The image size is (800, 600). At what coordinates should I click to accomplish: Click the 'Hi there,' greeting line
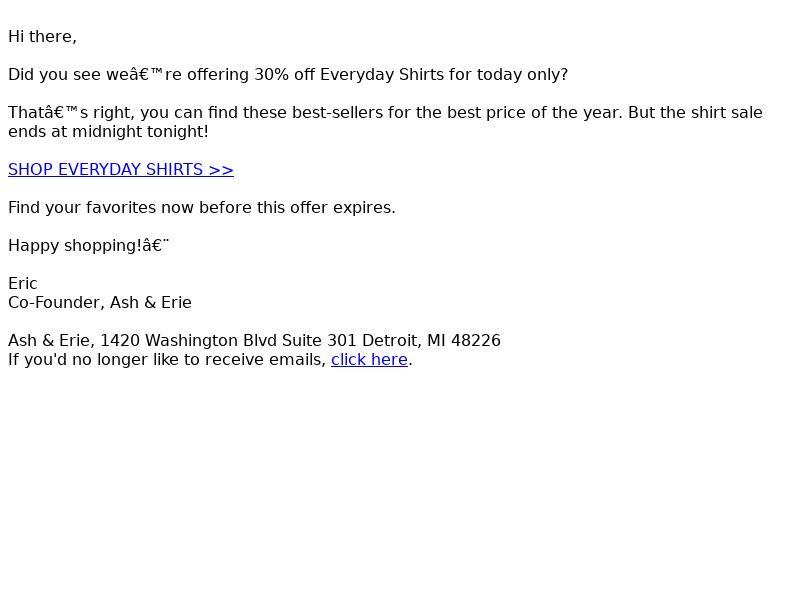42,37
